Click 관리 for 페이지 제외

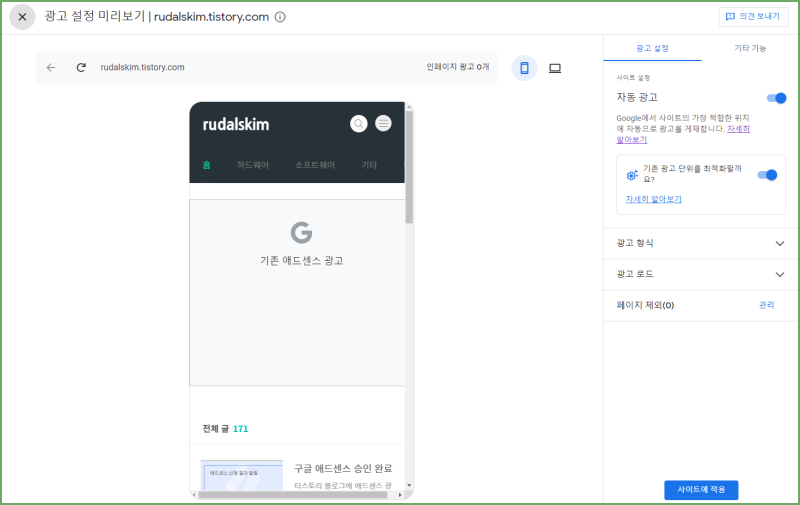(x=766, y=305)
